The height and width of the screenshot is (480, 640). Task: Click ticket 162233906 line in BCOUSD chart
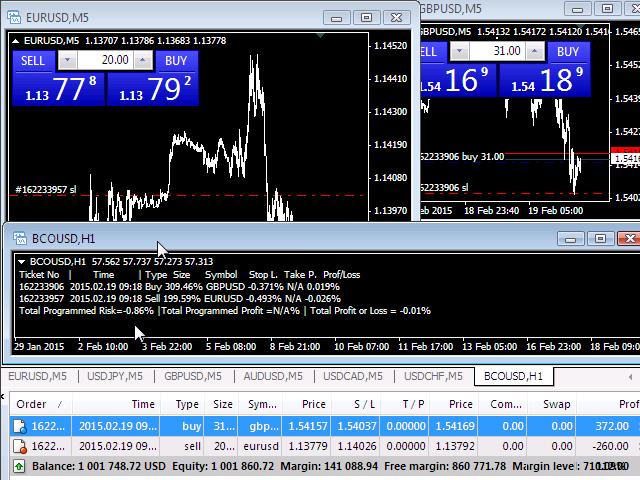180,287
